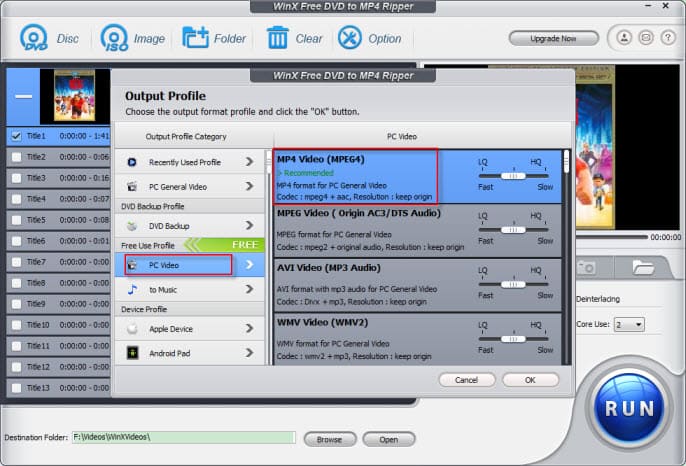Click the snapshot camera icon under preview
Viewport: 686px width, 466px height.
point(586,267)
